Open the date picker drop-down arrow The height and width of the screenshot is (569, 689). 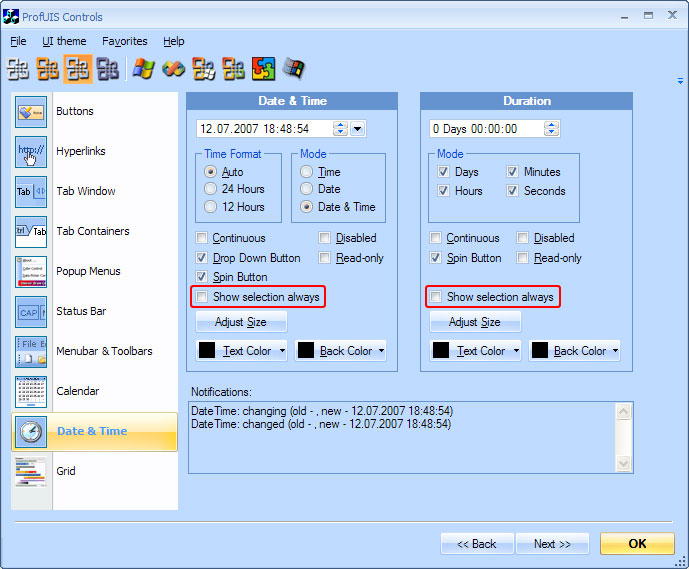(x=358, y=129)
